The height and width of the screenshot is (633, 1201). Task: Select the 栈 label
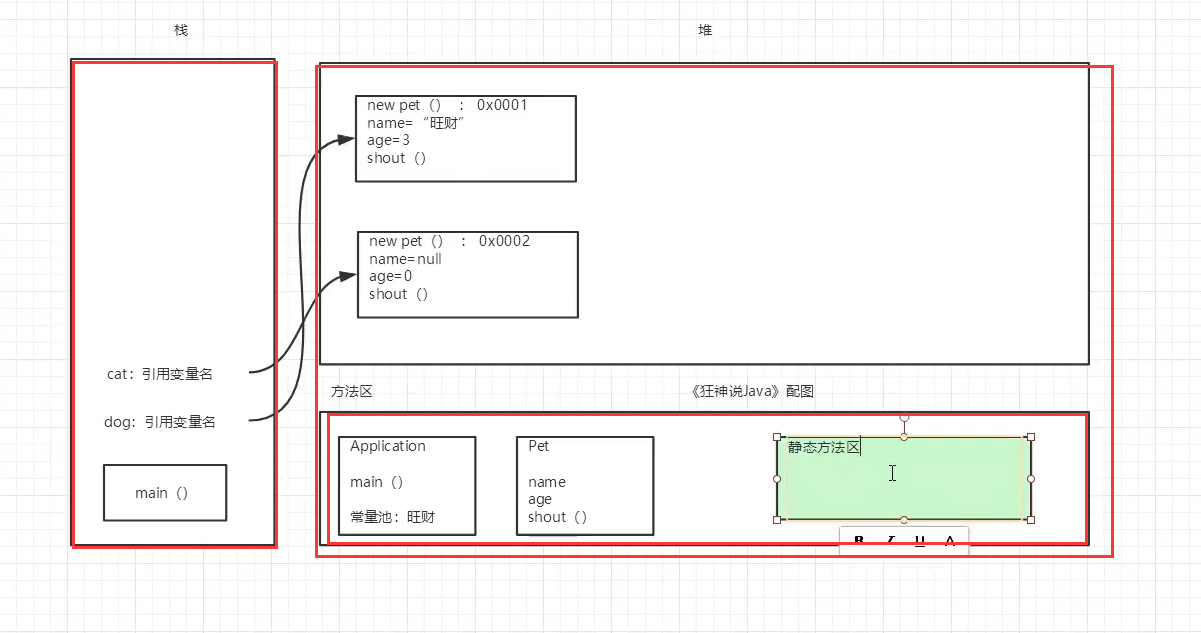(x=181, y=30)
